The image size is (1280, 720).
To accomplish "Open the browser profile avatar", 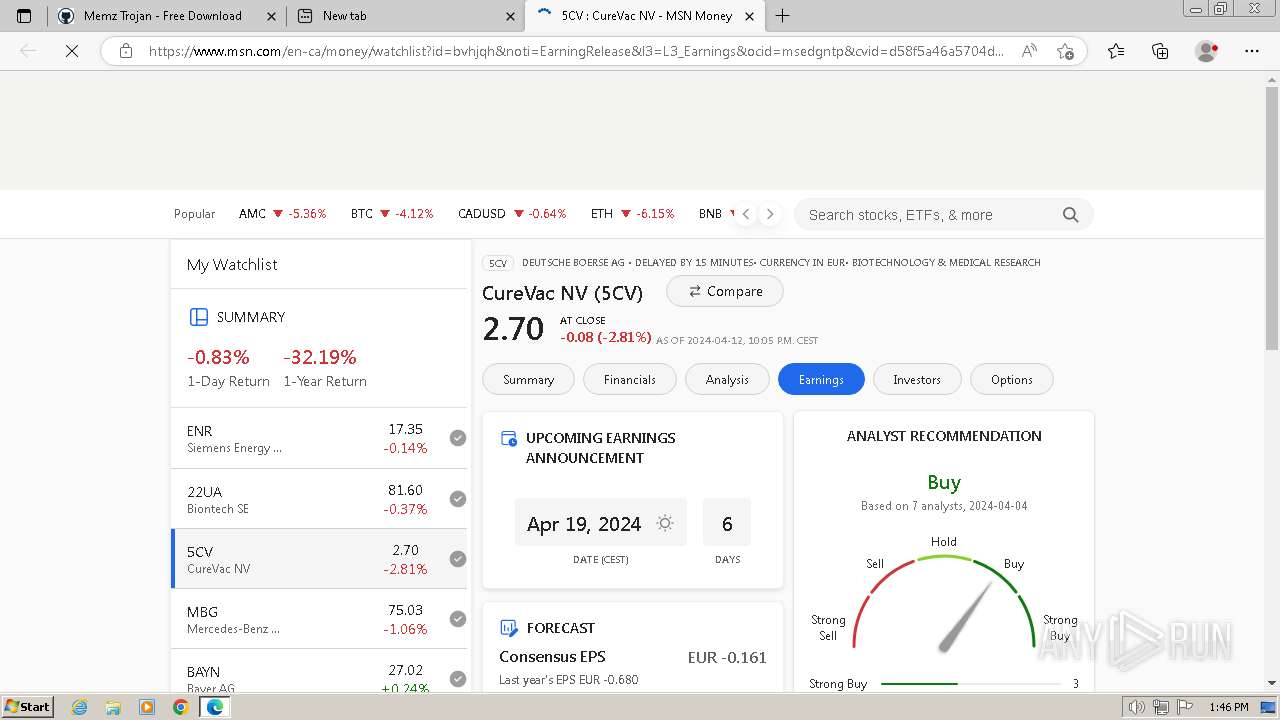I will (x=1207, y=51).
